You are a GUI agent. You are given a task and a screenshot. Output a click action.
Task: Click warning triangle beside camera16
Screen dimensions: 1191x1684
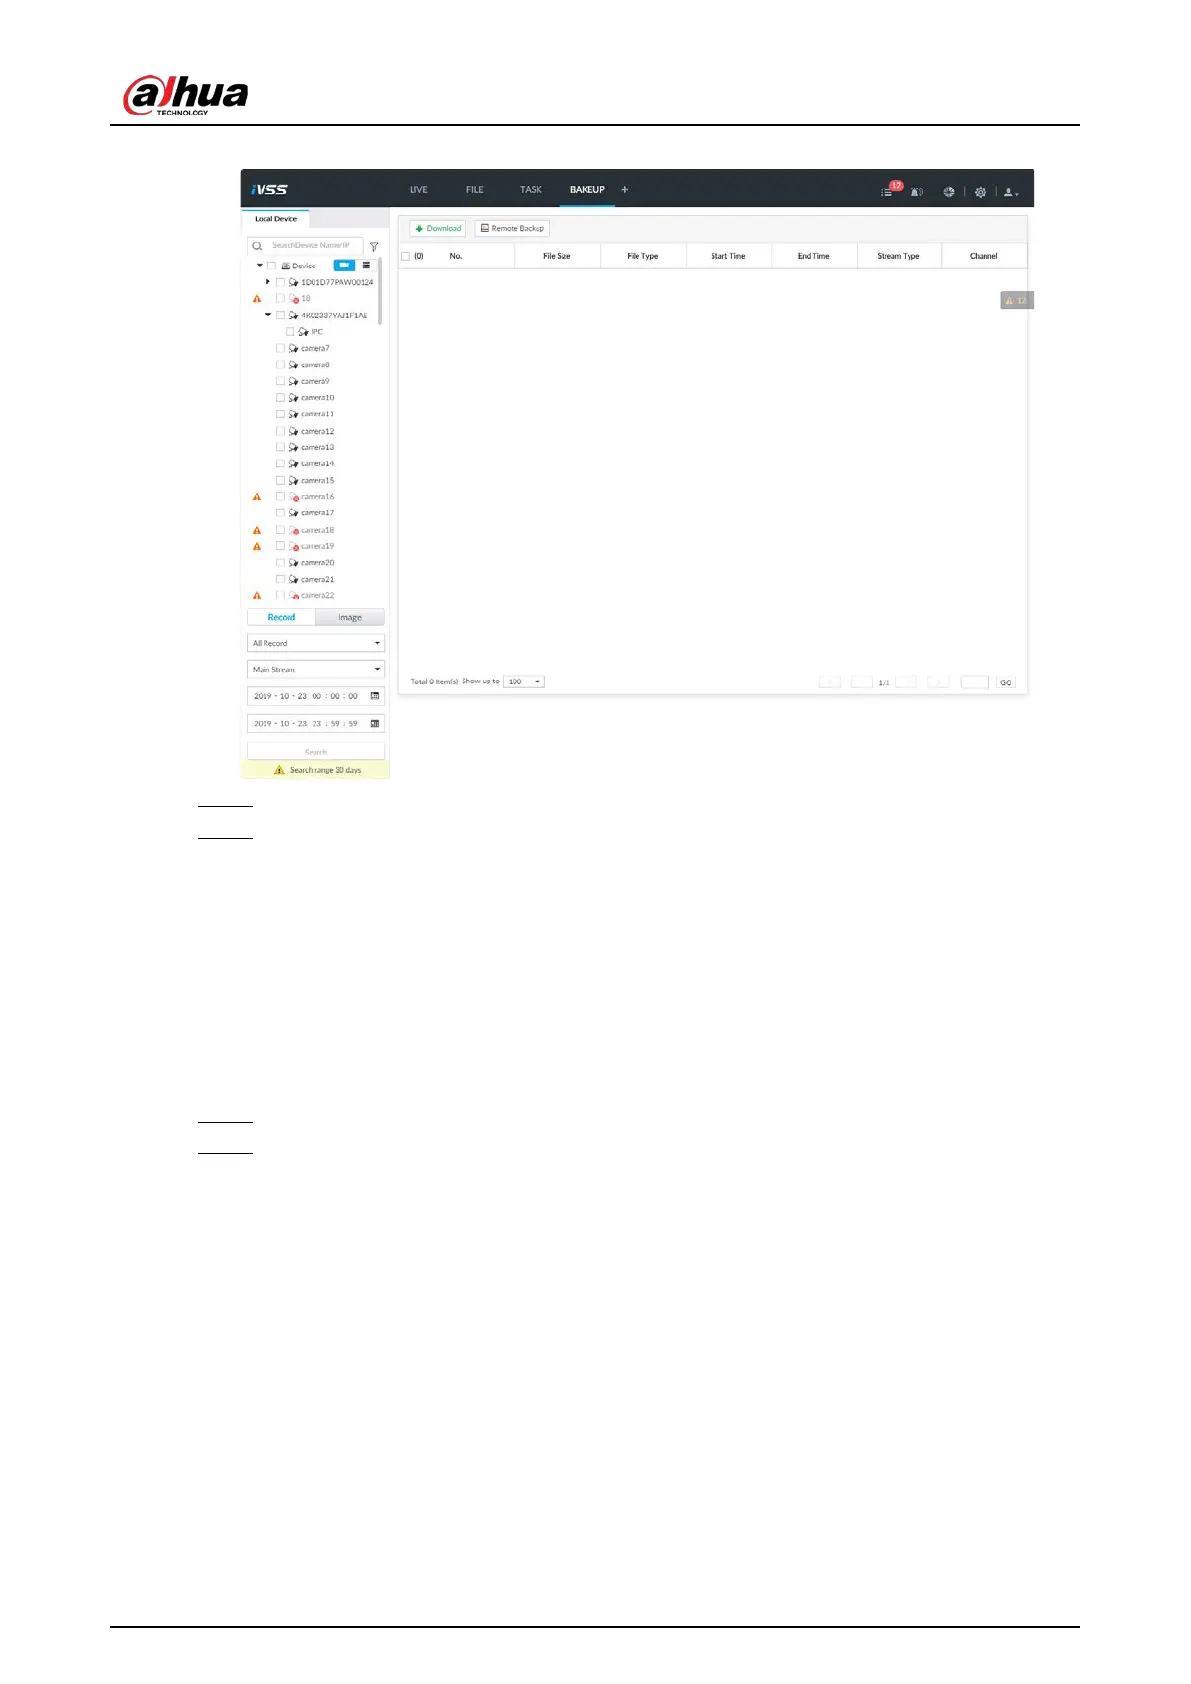click(257, 497)
